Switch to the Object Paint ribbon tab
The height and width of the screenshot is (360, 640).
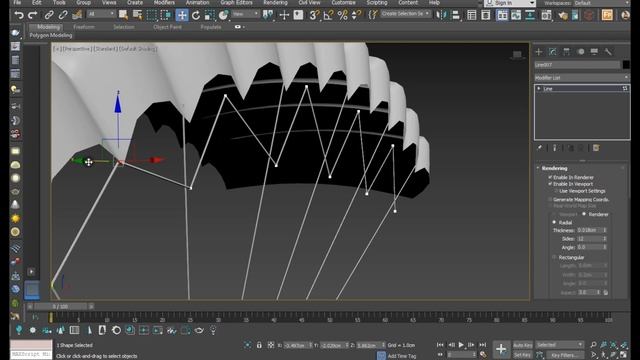pyautogui.click(x=167, y=27)
